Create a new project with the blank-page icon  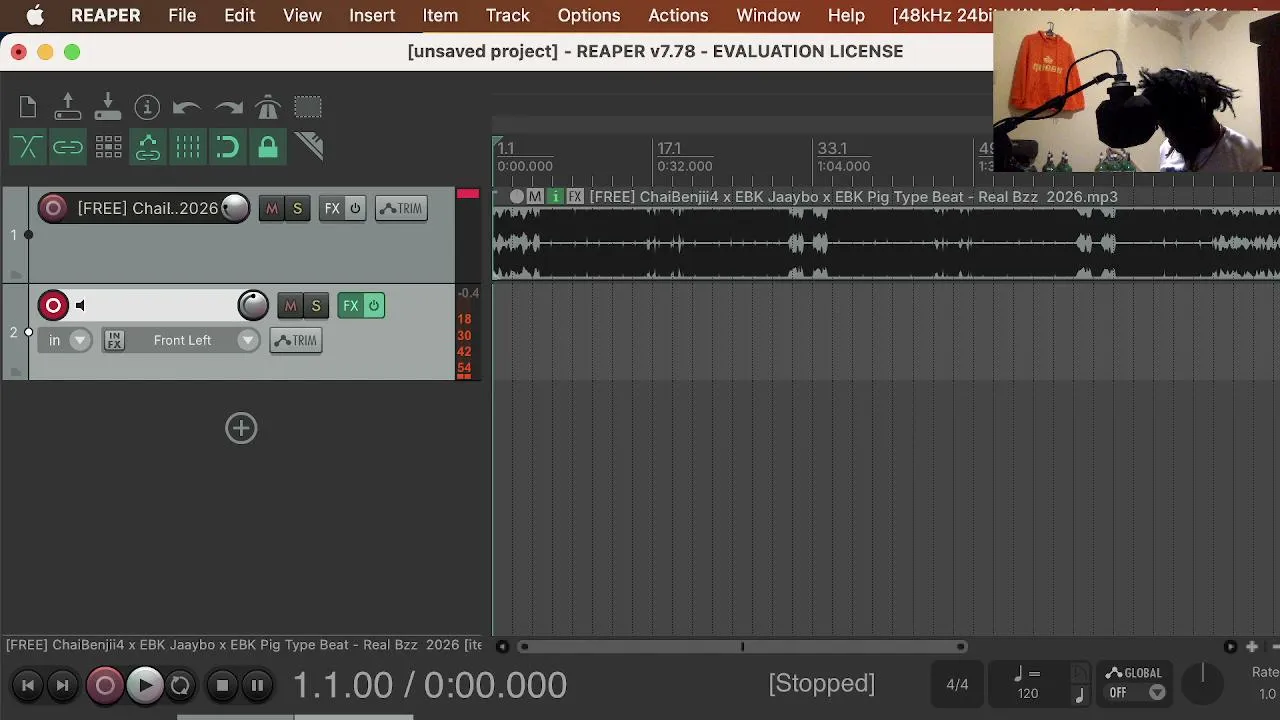(28, 107)
